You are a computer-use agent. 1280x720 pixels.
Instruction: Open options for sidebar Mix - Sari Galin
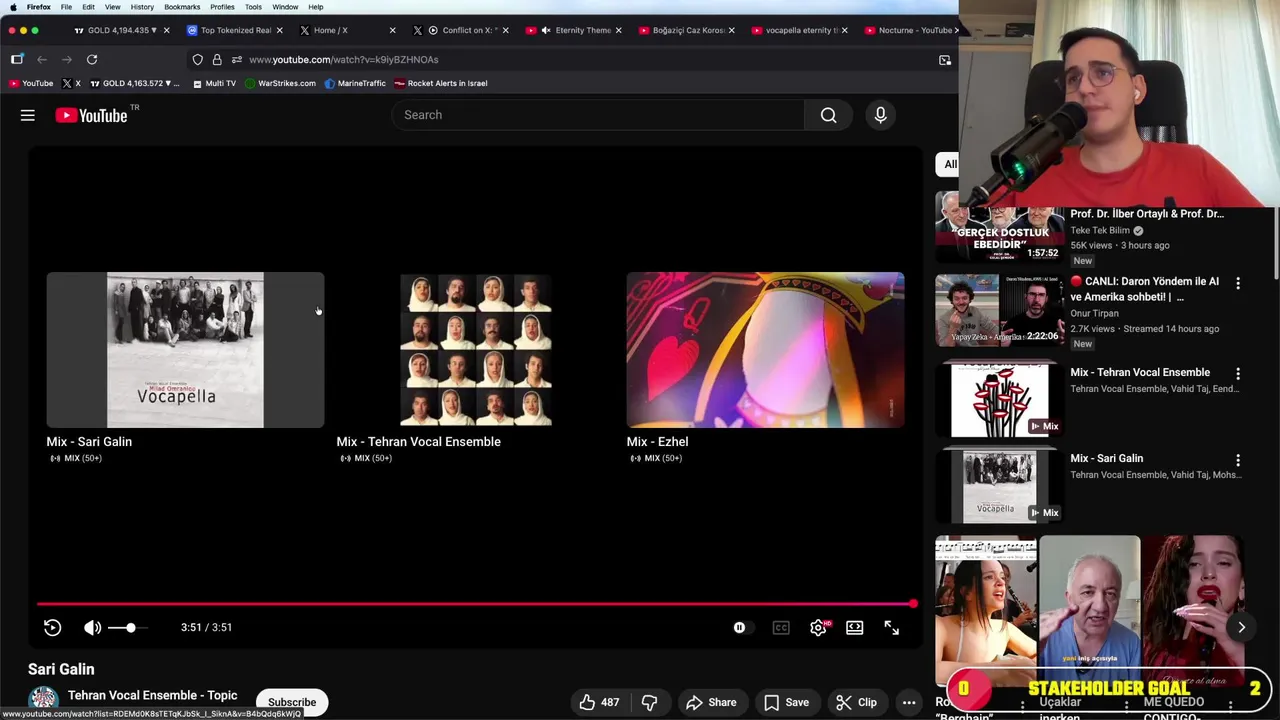[x=1238, y=460]
